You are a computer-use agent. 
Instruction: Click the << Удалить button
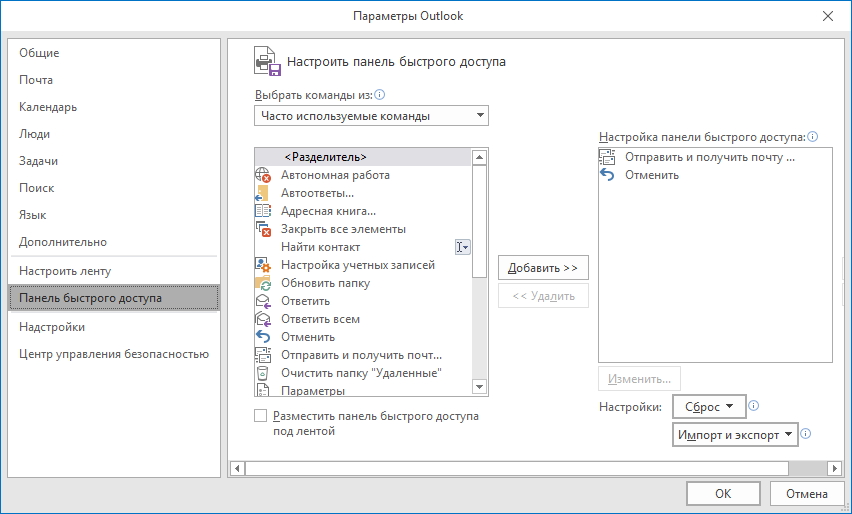click(543, 296)
